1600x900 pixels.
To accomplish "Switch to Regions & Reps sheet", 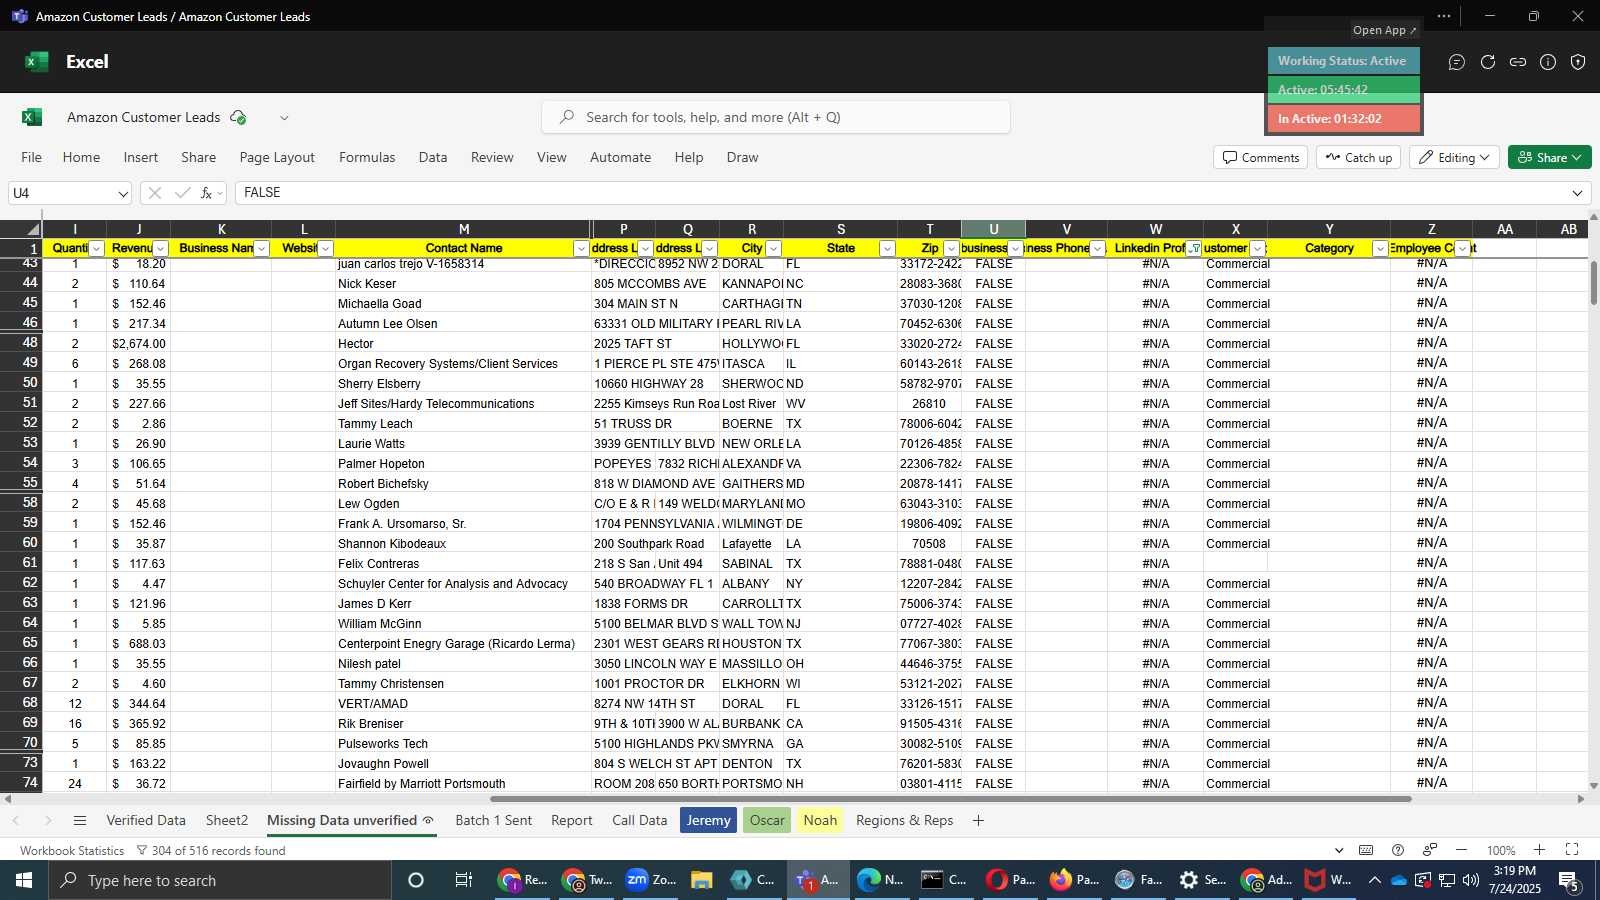I will click(x=905, y=821).
